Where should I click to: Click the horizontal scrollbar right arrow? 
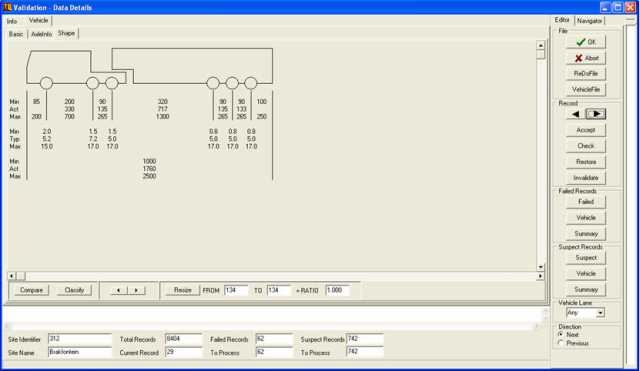[x=540, y=276]
